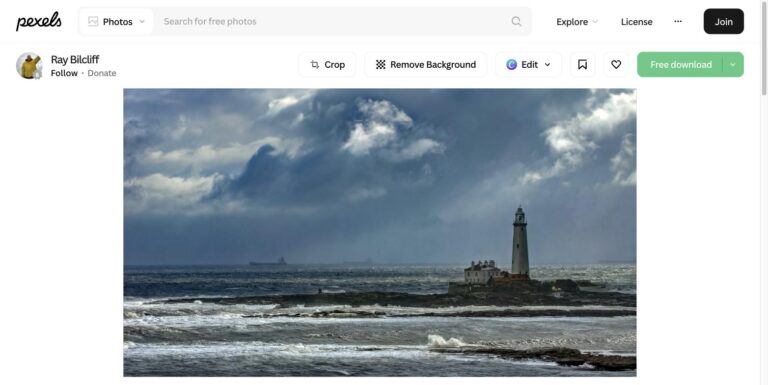768x385 pixels.
Task: Click the Free download button
Action: click(x=680, y=65)
